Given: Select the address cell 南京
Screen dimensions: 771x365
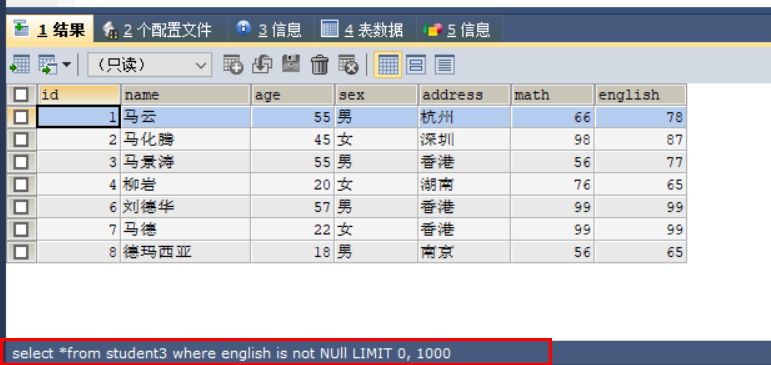Looking at the screenshot, I should [x=465, y=252].
